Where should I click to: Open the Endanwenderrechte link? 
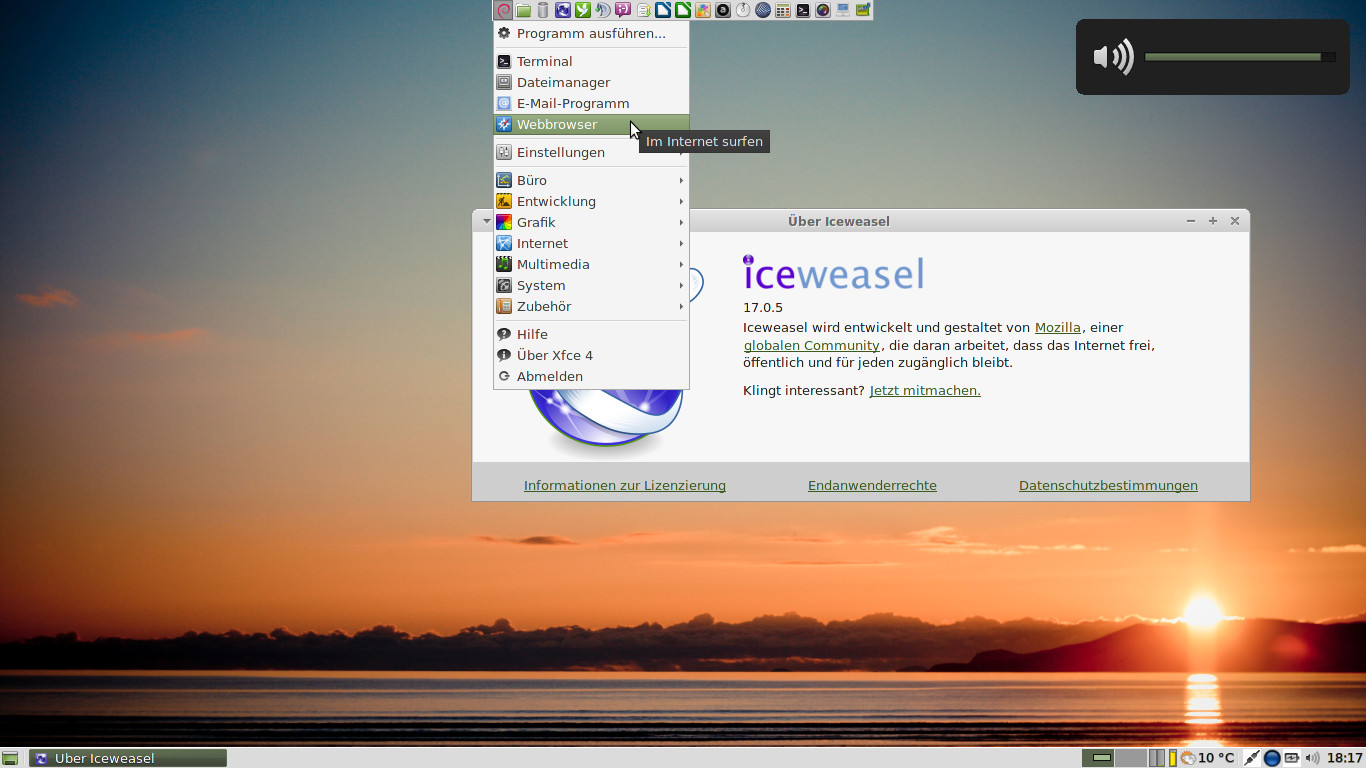click(x=872, y=485)
